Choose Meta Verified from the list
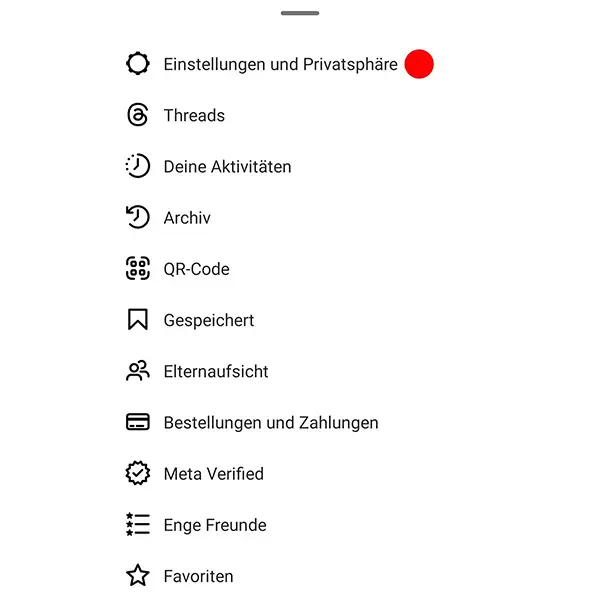The width and height of the screenshot is (600, 600). click(x=214, y=474)
